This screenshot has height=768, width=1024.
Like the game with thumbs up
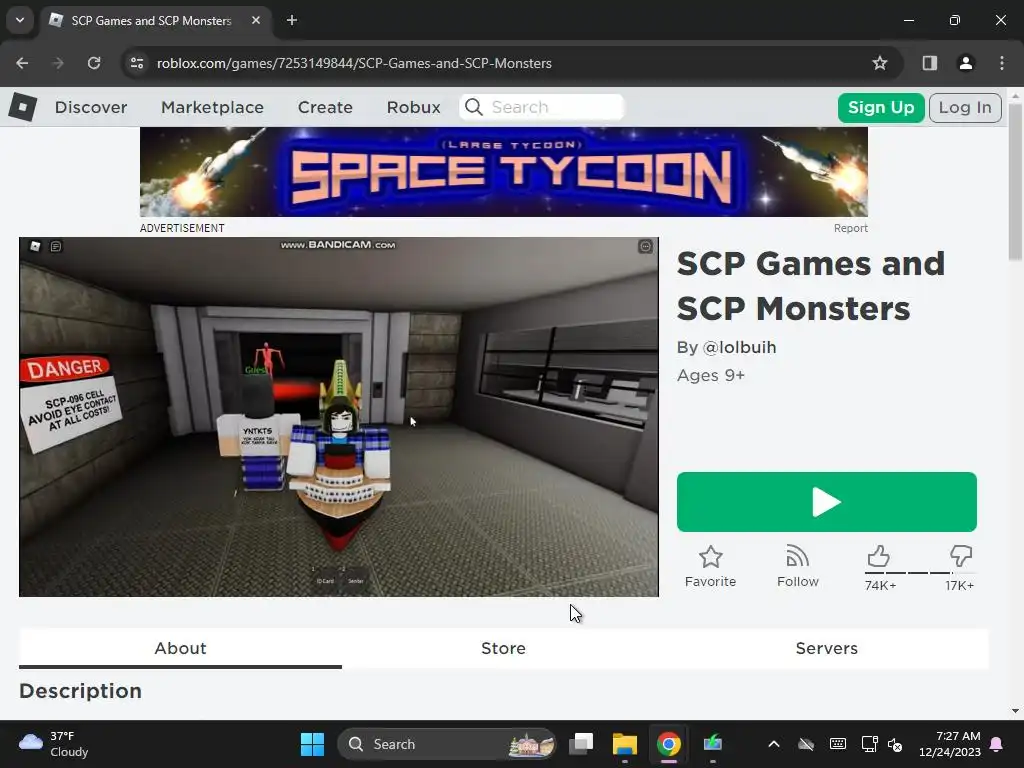(x=879, y=556)
